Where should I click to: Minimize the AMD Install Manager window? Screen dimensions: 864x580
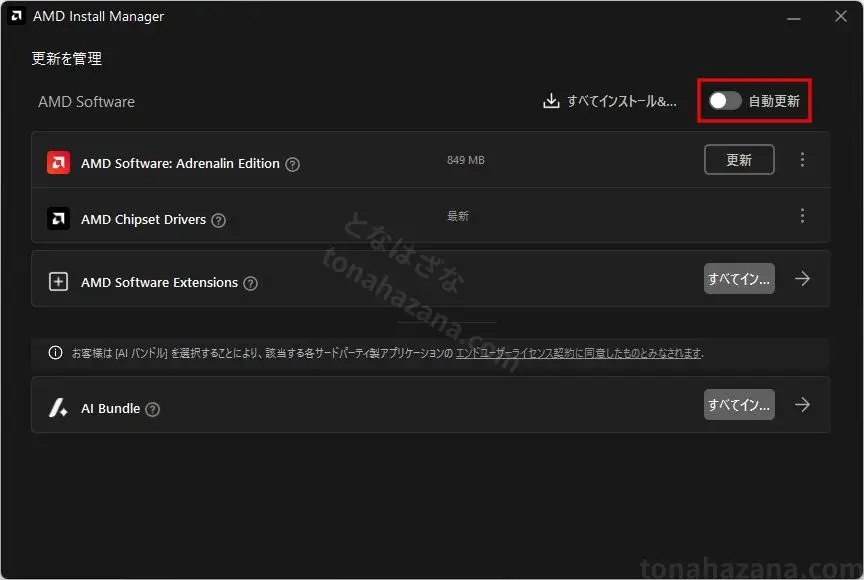pyautogui.click(x=793, y=17)
